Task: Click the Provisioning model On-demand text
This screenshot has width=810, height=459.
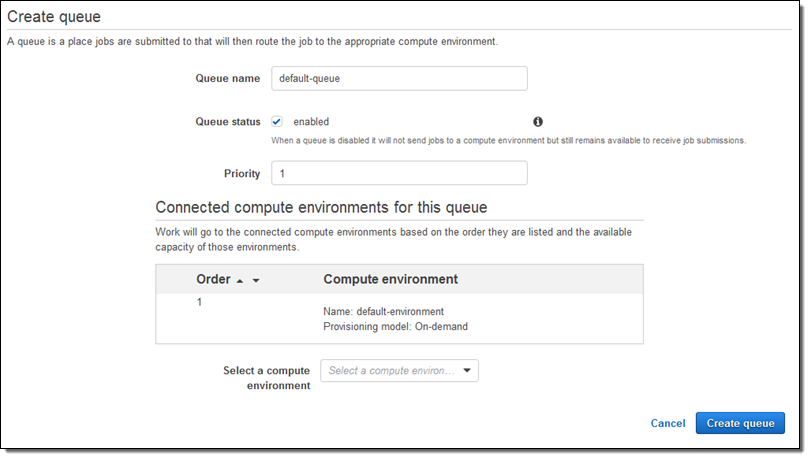Action: (396, 326)
